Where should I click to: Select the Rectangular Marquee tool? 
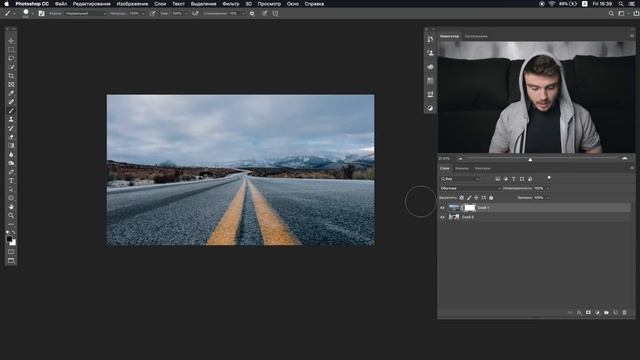tap(11, 50)
